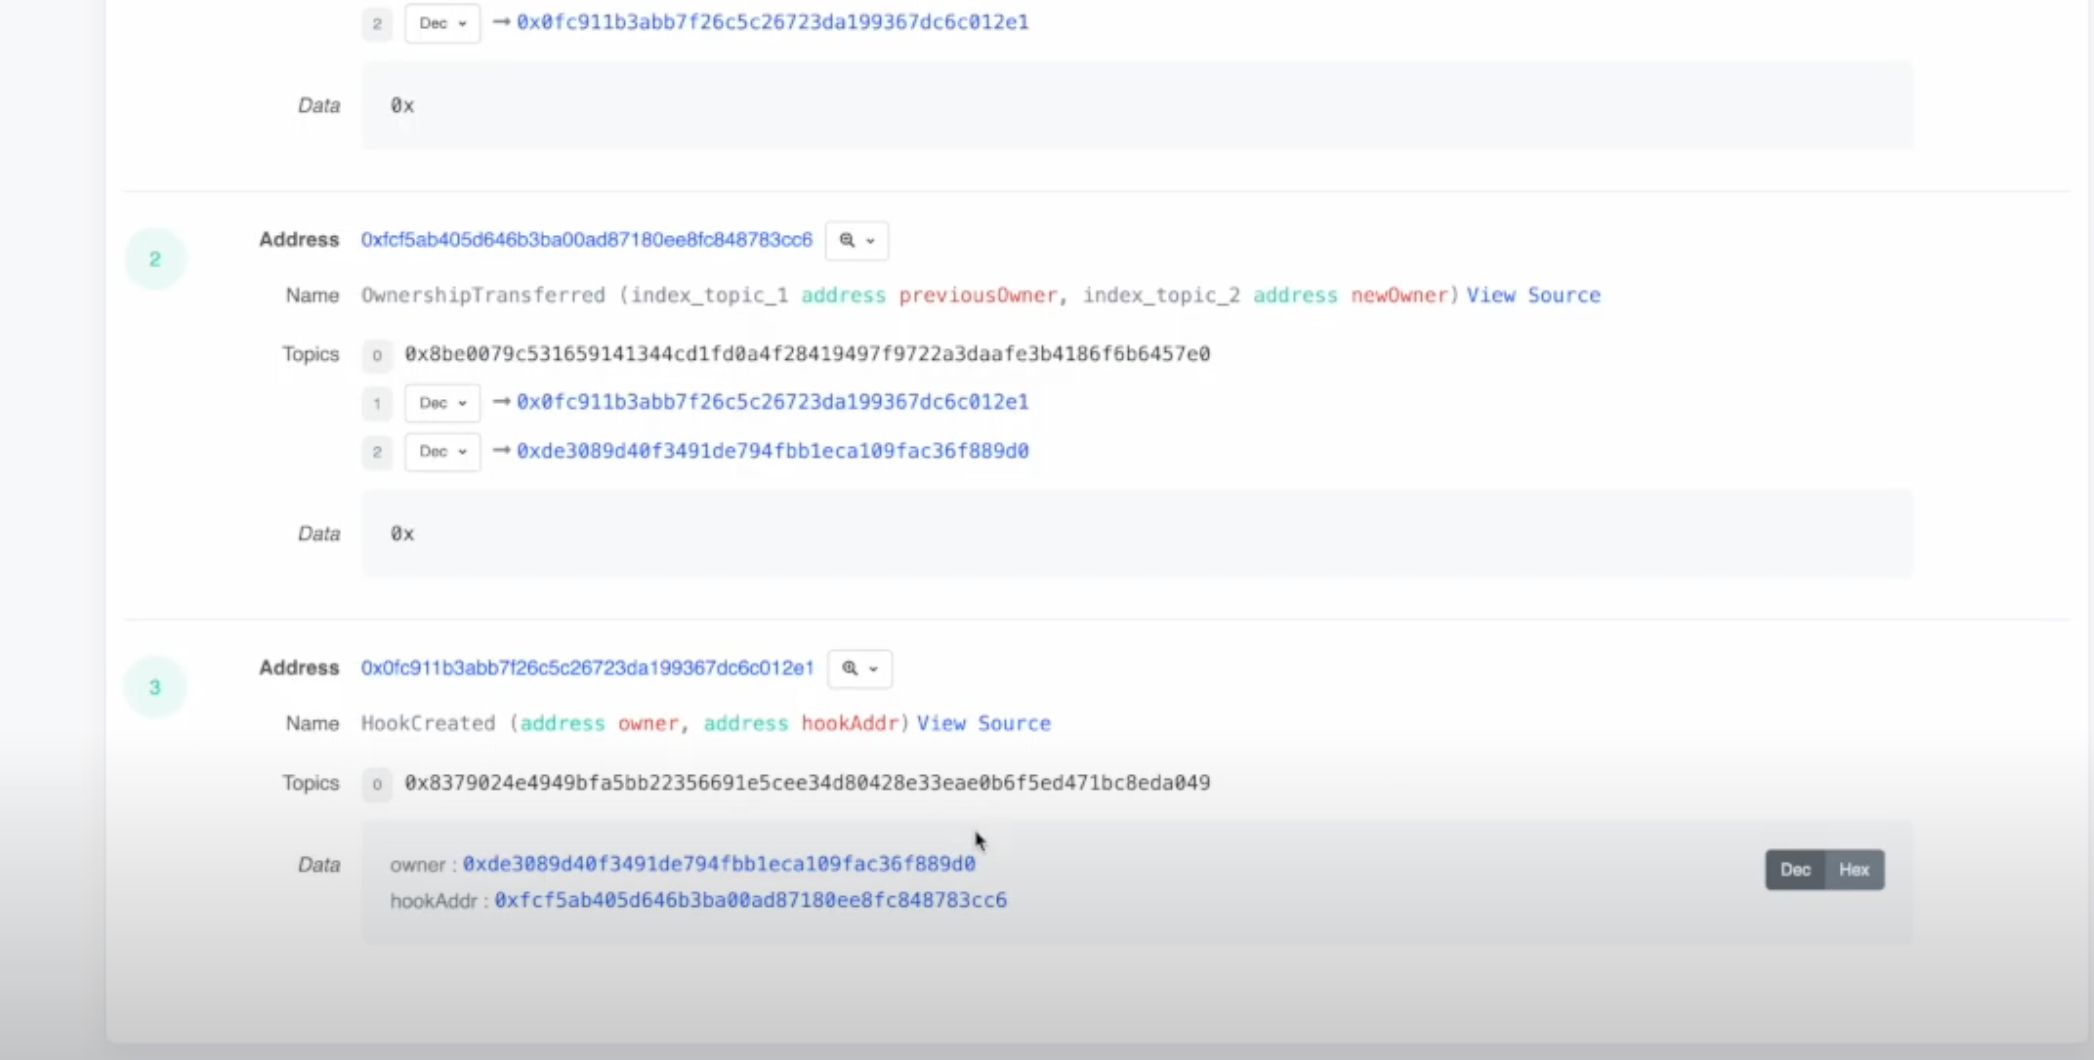Open owner address link in HookCreated data
This screenshot has height=1060, width=2094.
[x=719, y=864]
